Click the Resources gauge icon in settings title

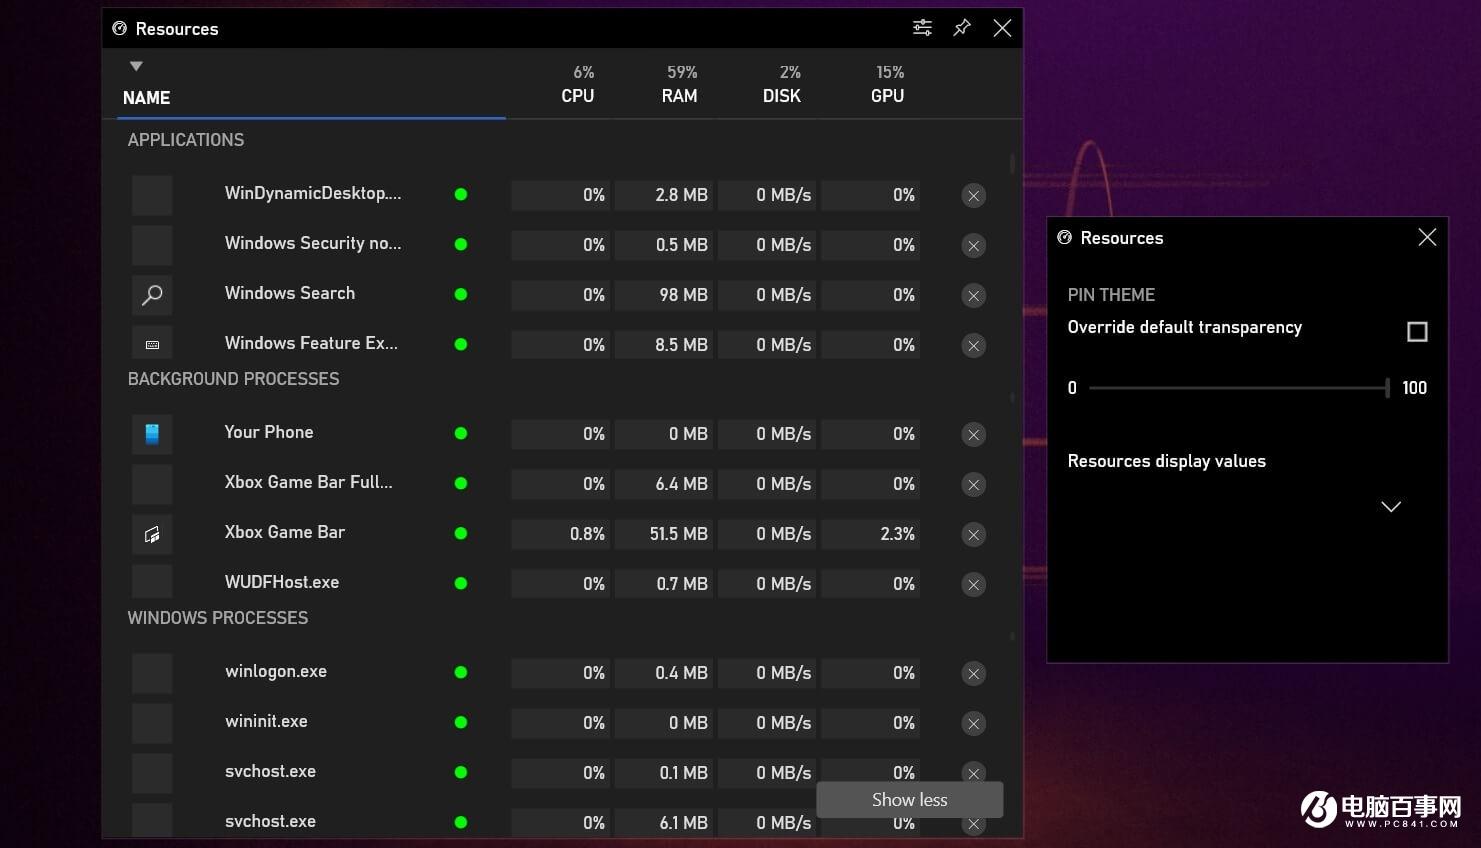click(x=1064, y=237)
